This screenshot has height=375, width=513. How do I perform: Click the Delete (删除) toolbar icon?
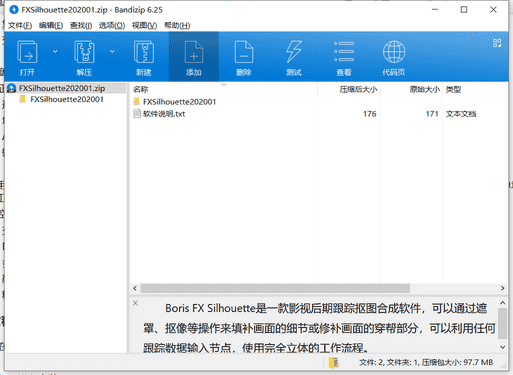244,52
